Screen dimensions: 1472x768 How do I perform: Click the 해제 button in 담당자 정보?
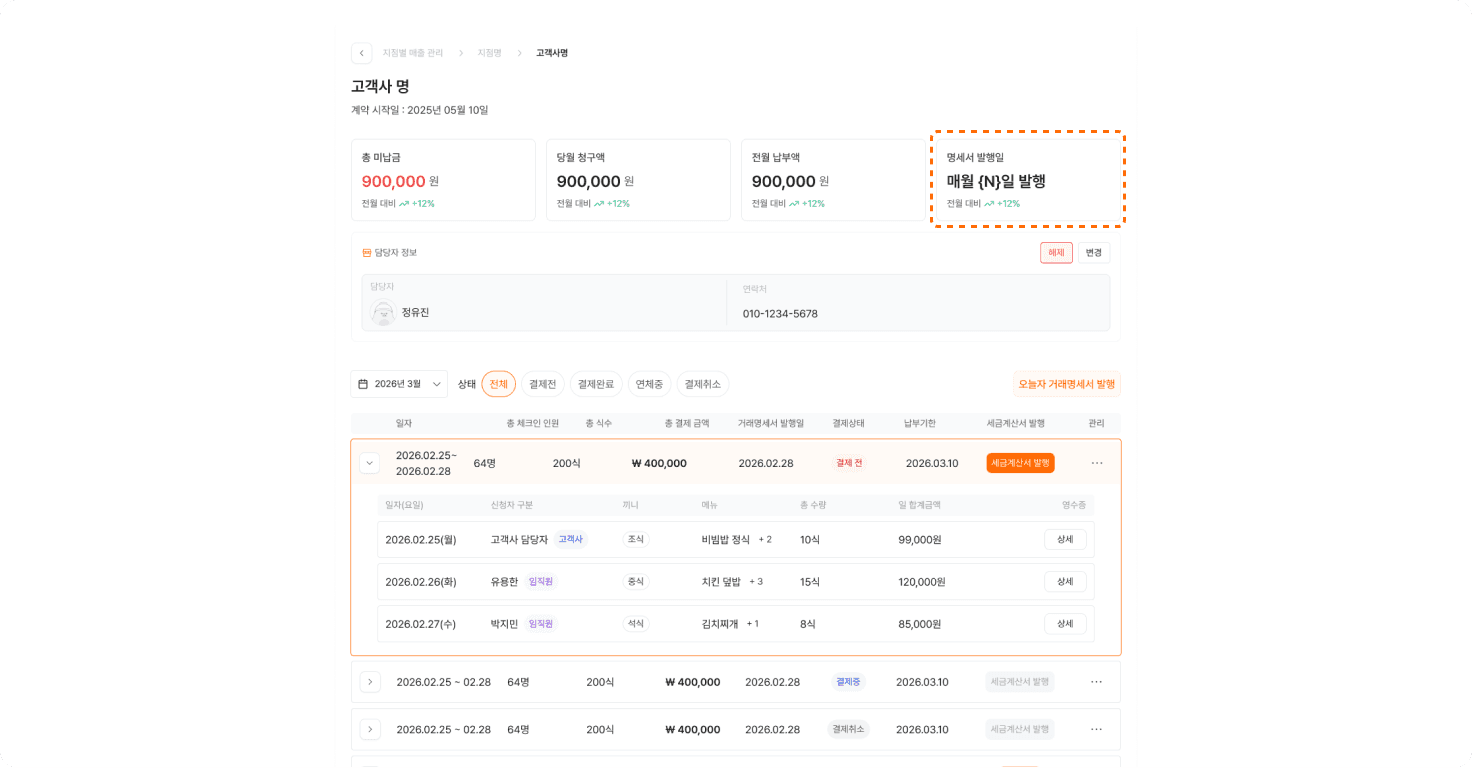[1056, 253]
